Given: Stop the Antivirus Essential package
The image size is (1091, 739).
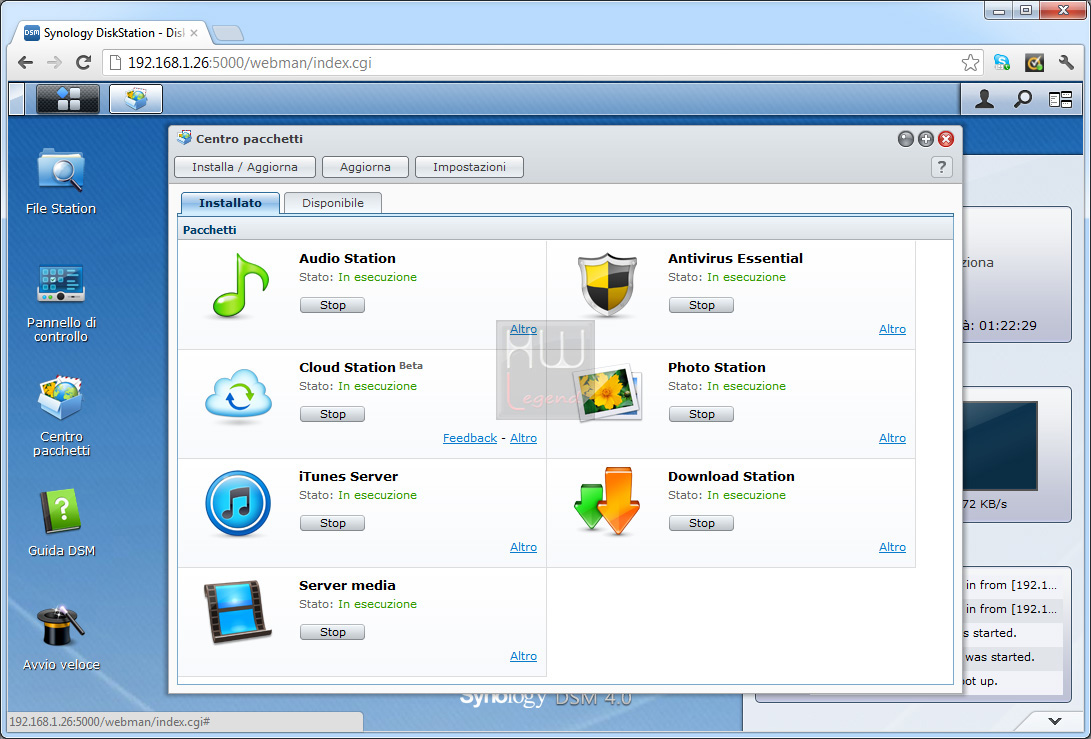Looking at the screenshot, I should click(x=701, y=305).
